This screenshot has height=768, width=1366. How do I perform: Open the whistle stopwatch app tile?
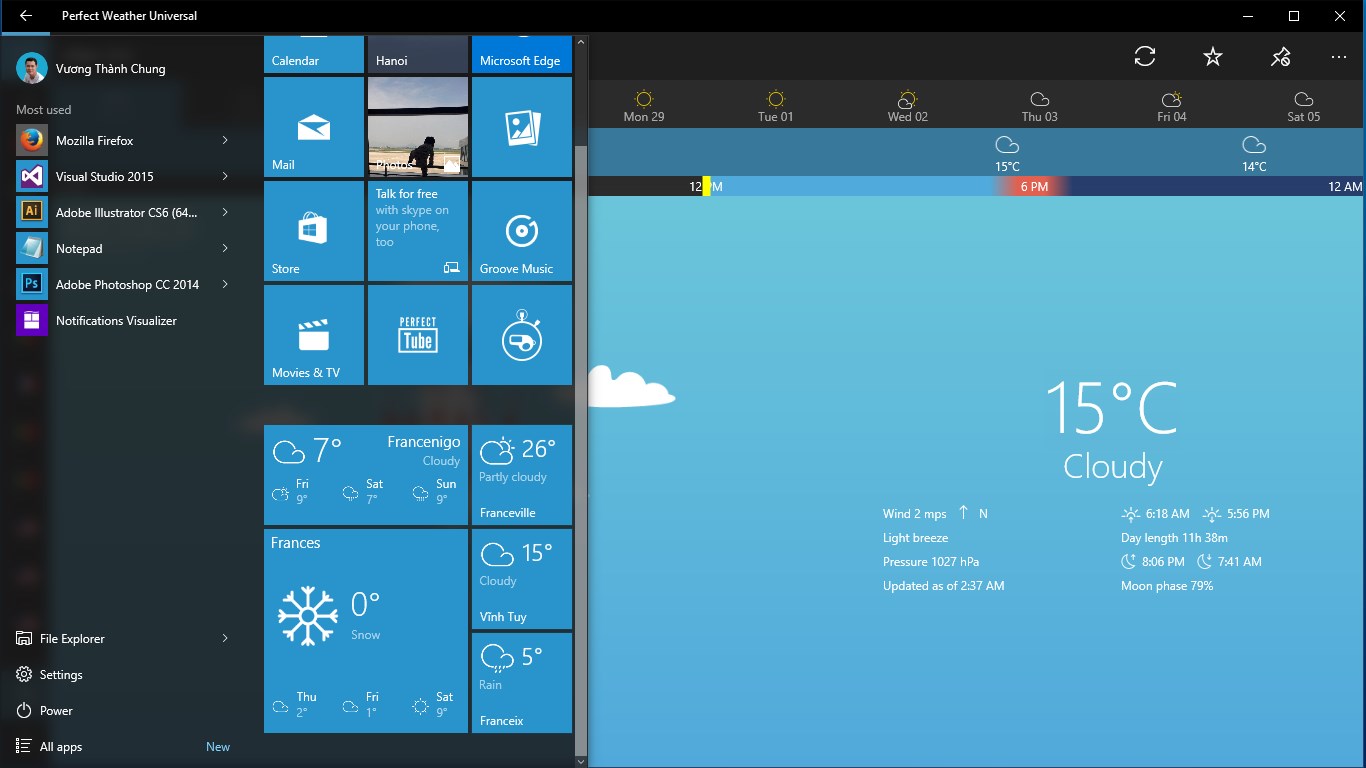(x=522, y=335)
